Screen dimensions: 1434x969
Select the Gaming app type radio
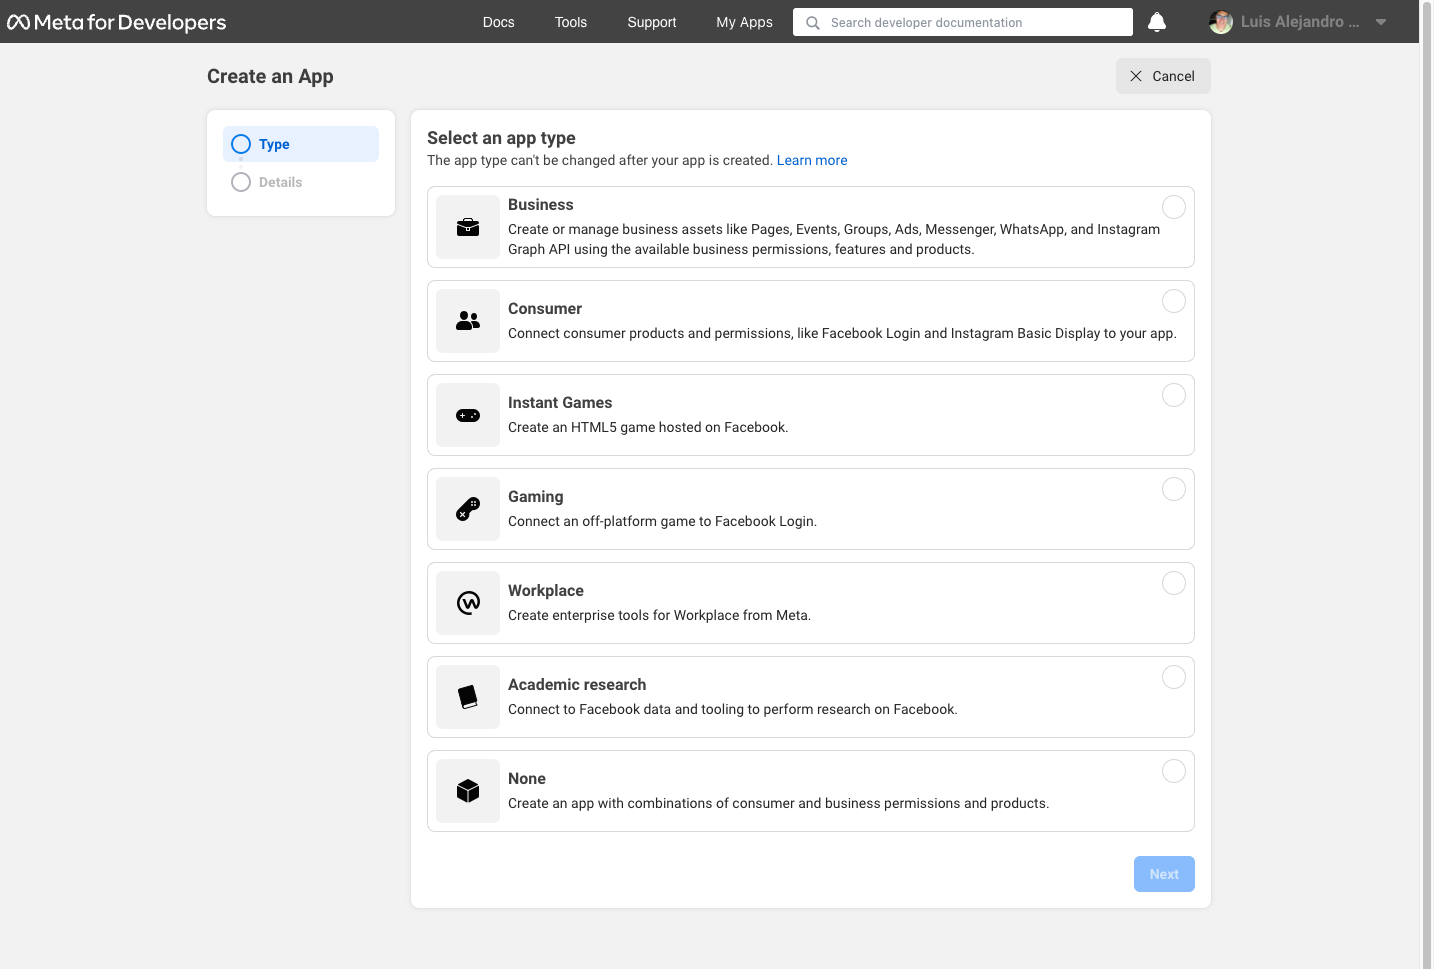(x=1174, y=489)
